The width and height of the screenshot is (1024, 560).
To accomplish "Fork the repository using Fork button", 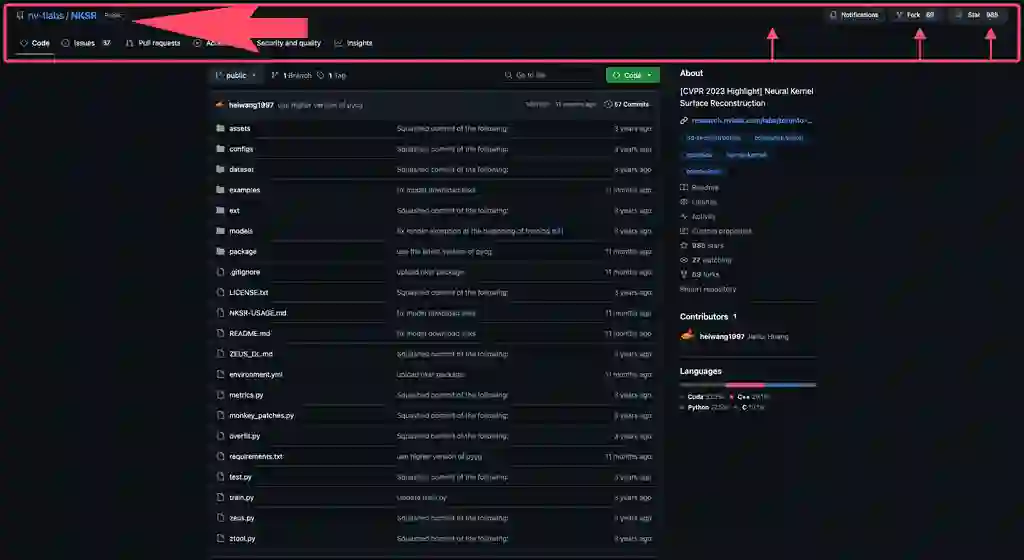I will (x=915, y=15).
